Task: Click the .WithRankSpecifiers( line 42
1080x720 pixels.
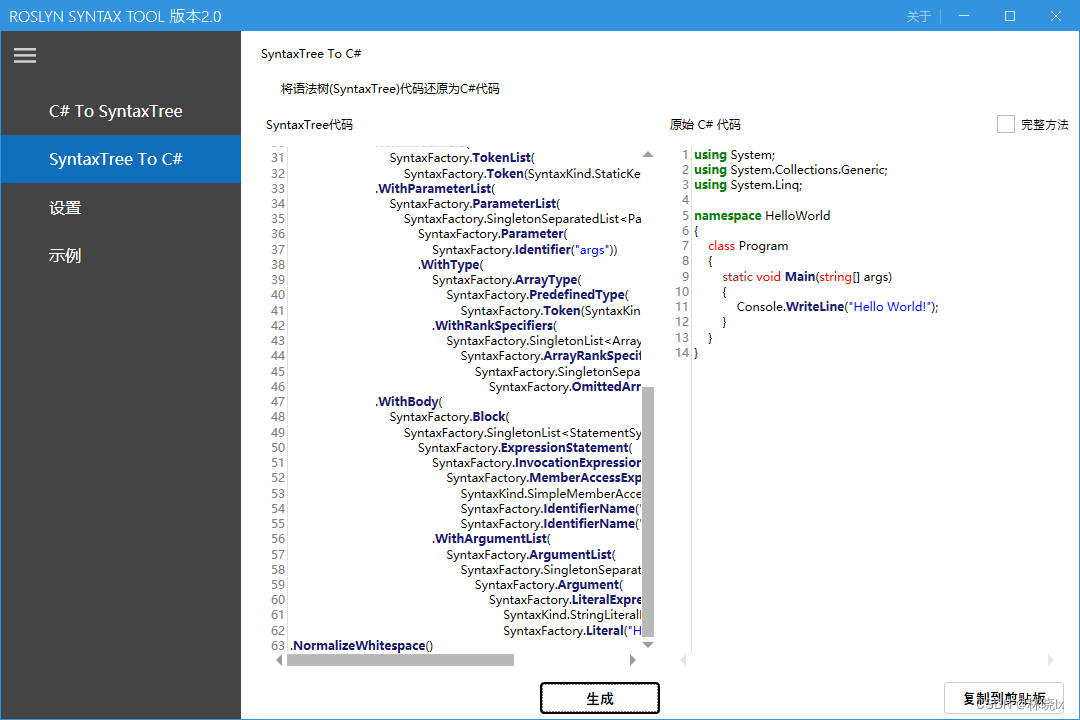Action: [495, 325]
